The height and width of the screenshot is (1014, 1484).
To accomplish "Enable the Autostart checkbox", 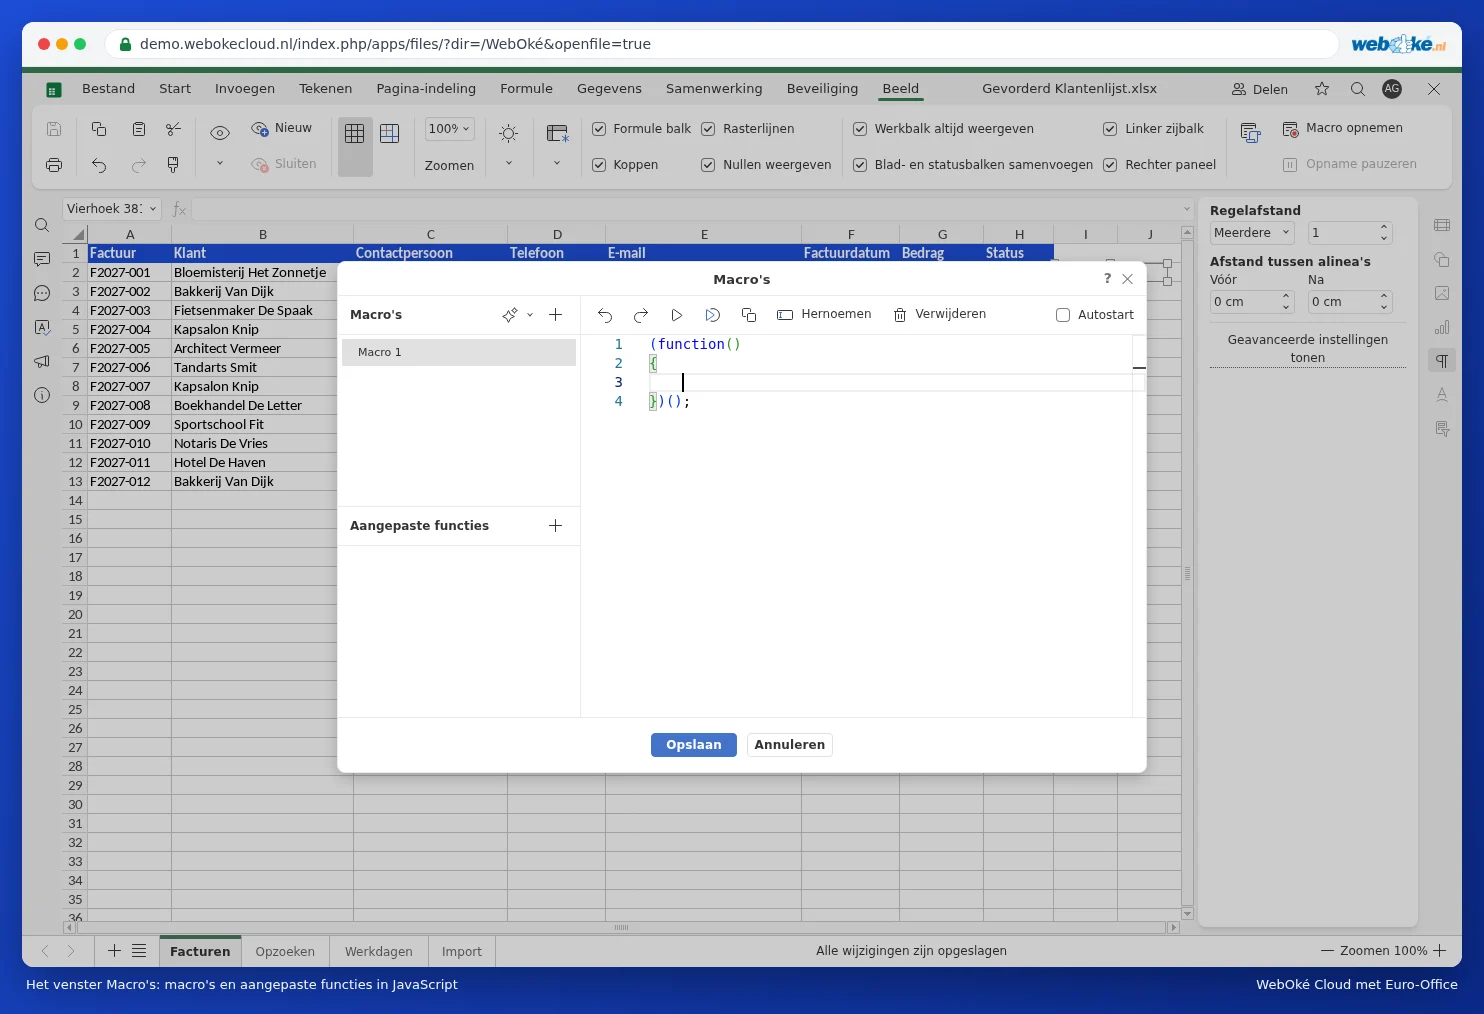I will [1063, 315].
